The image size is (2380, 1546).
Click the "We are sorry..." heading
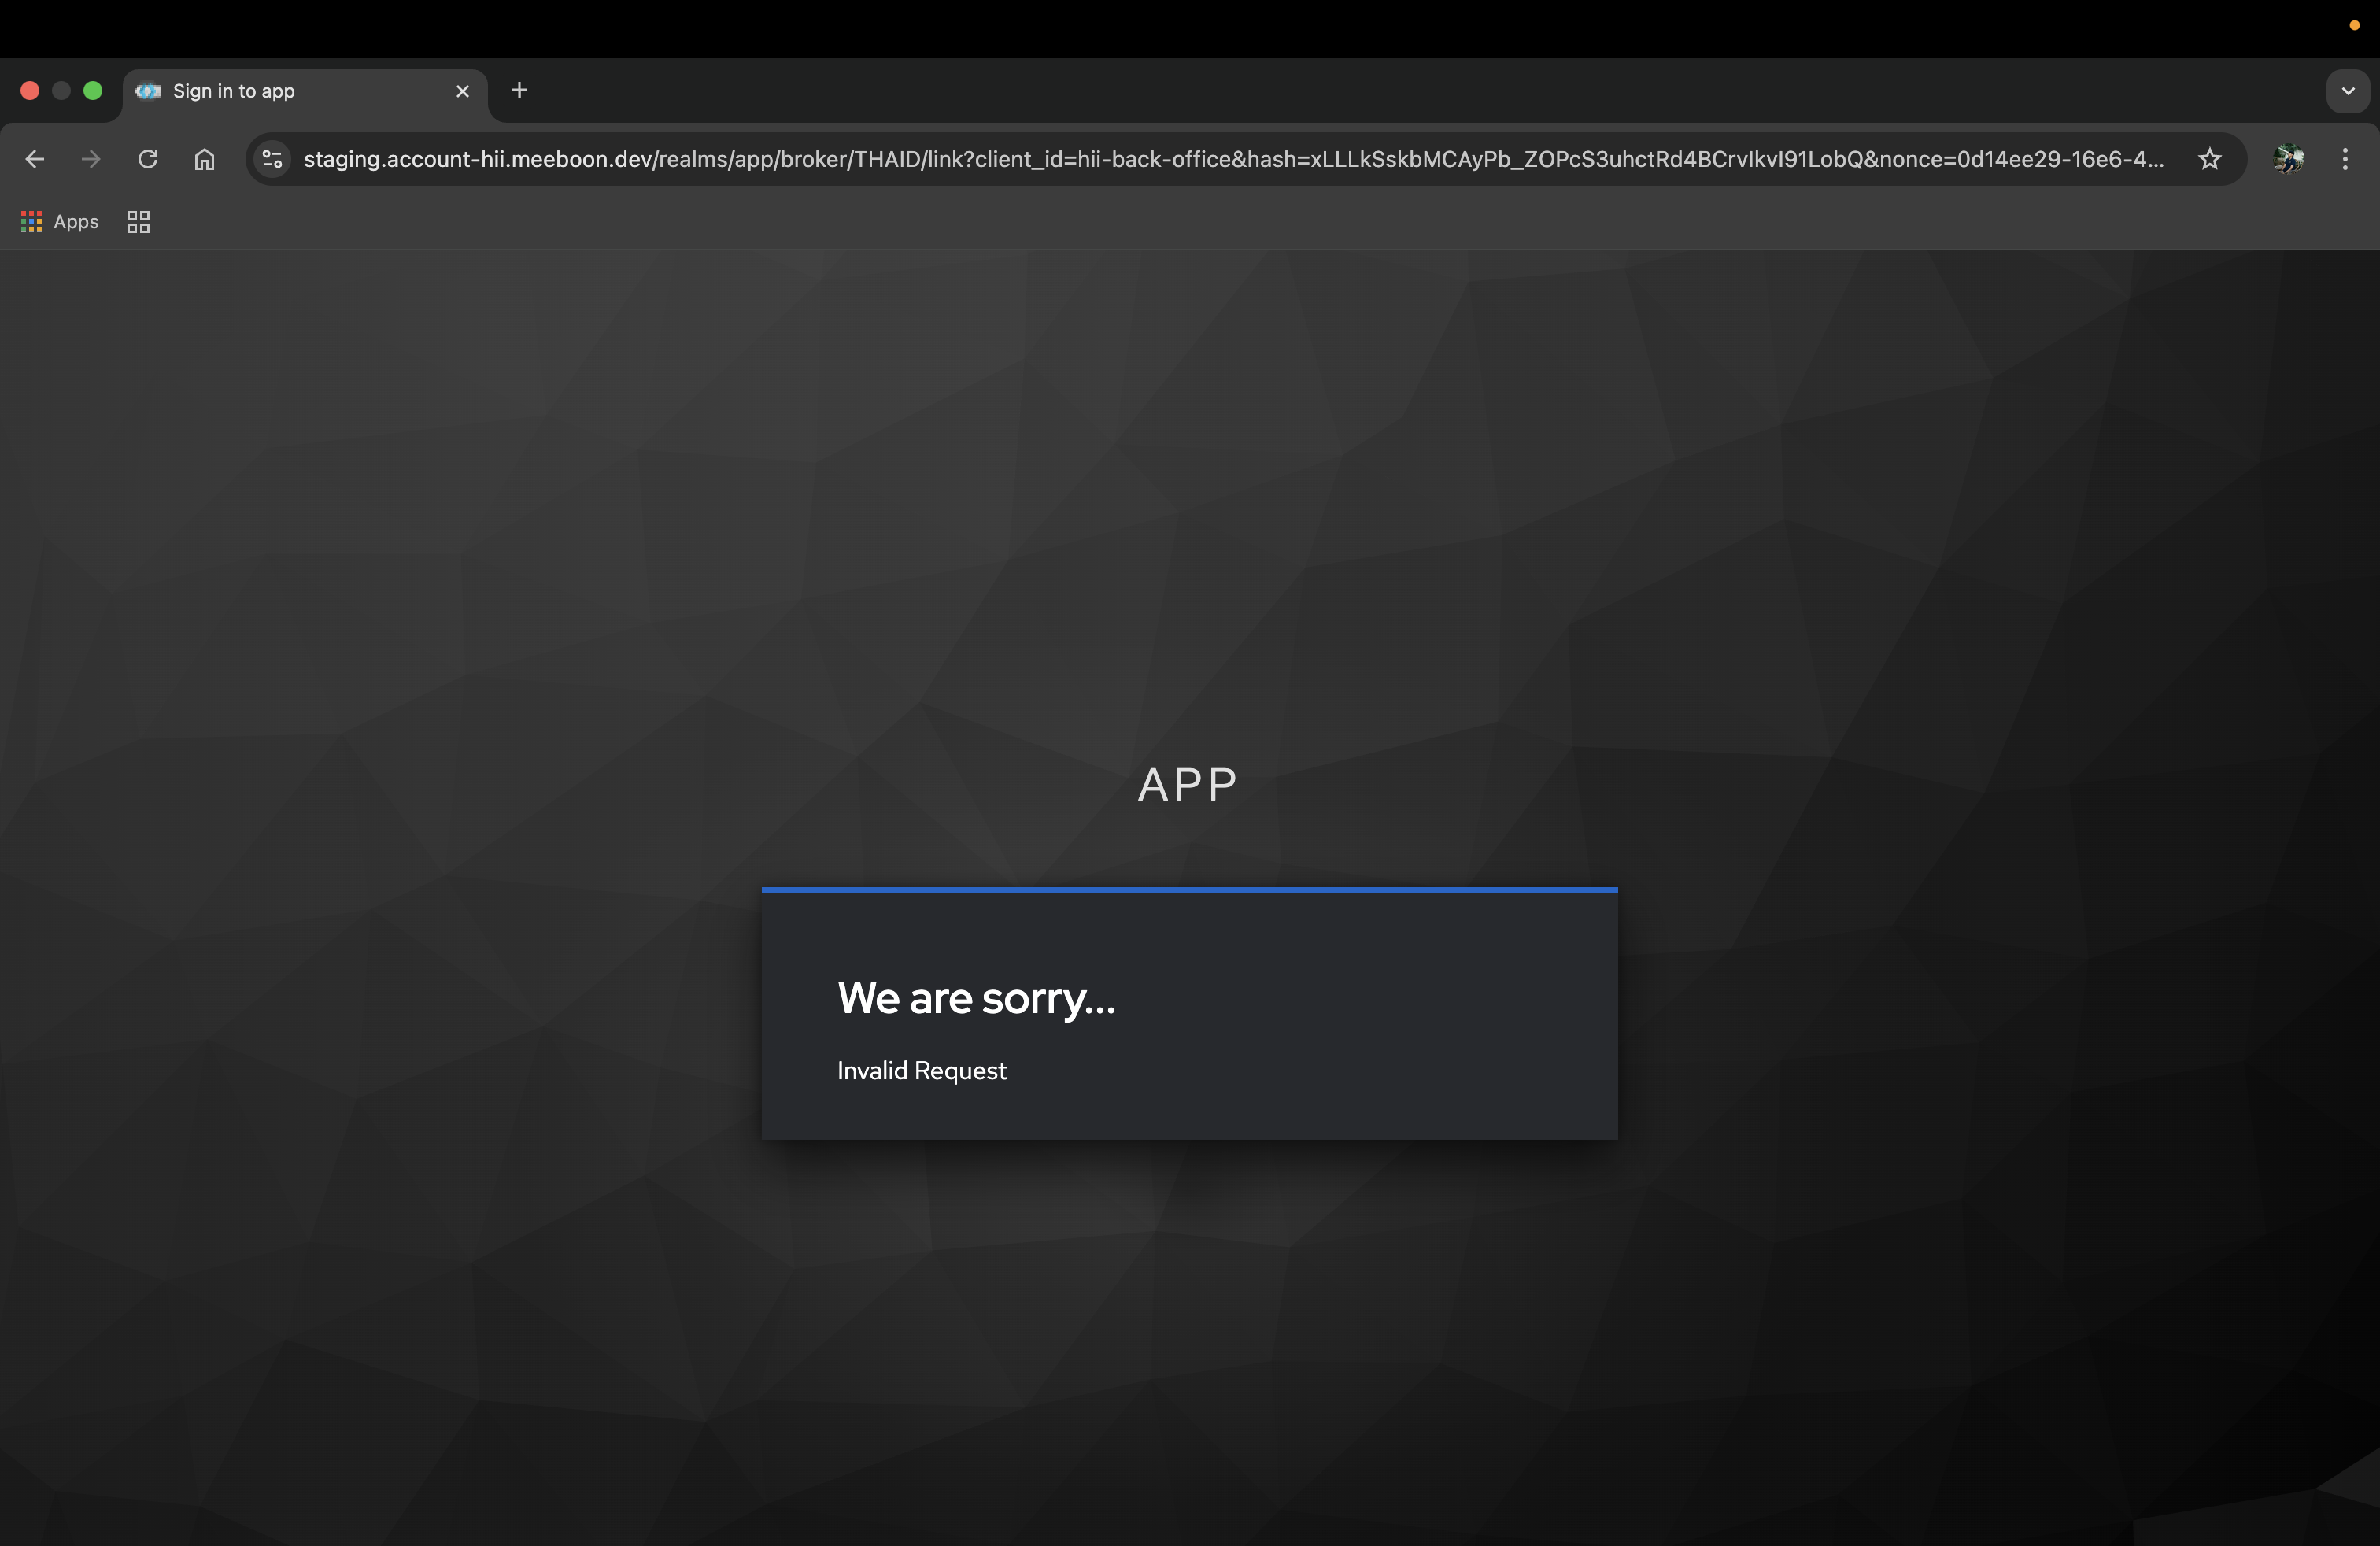[976, 998]
